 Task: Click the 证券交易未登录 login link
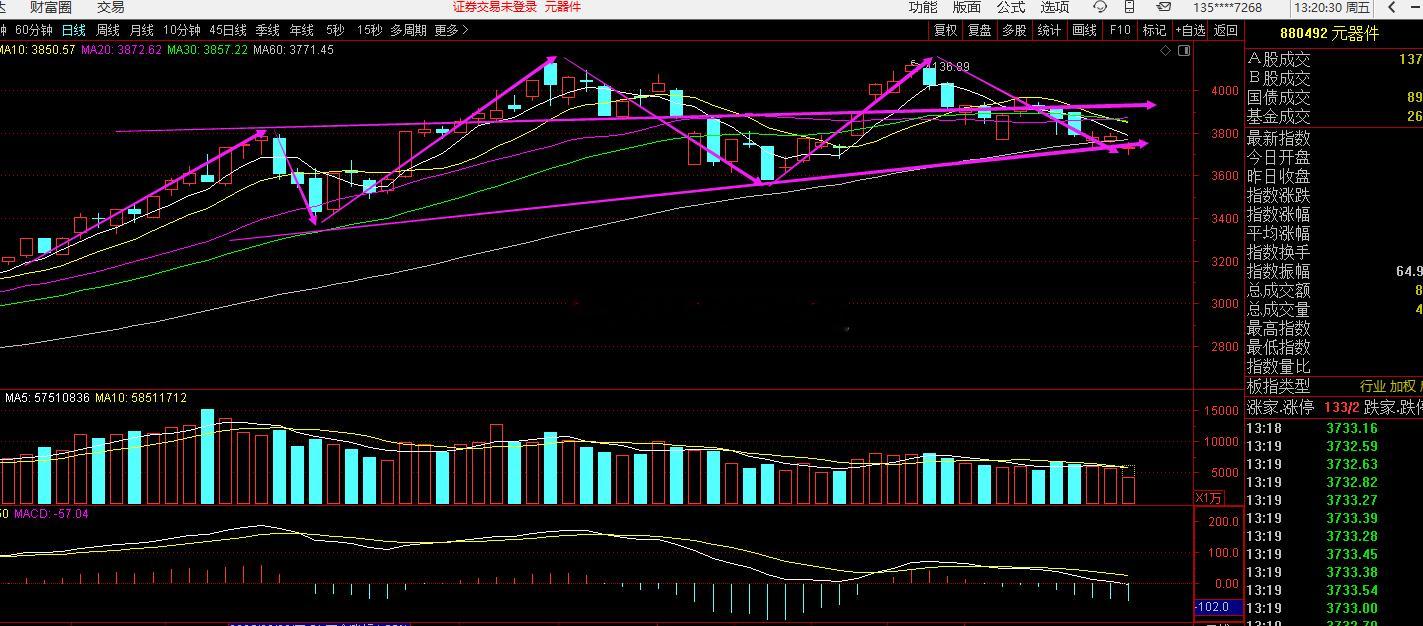tap(495, 7)
